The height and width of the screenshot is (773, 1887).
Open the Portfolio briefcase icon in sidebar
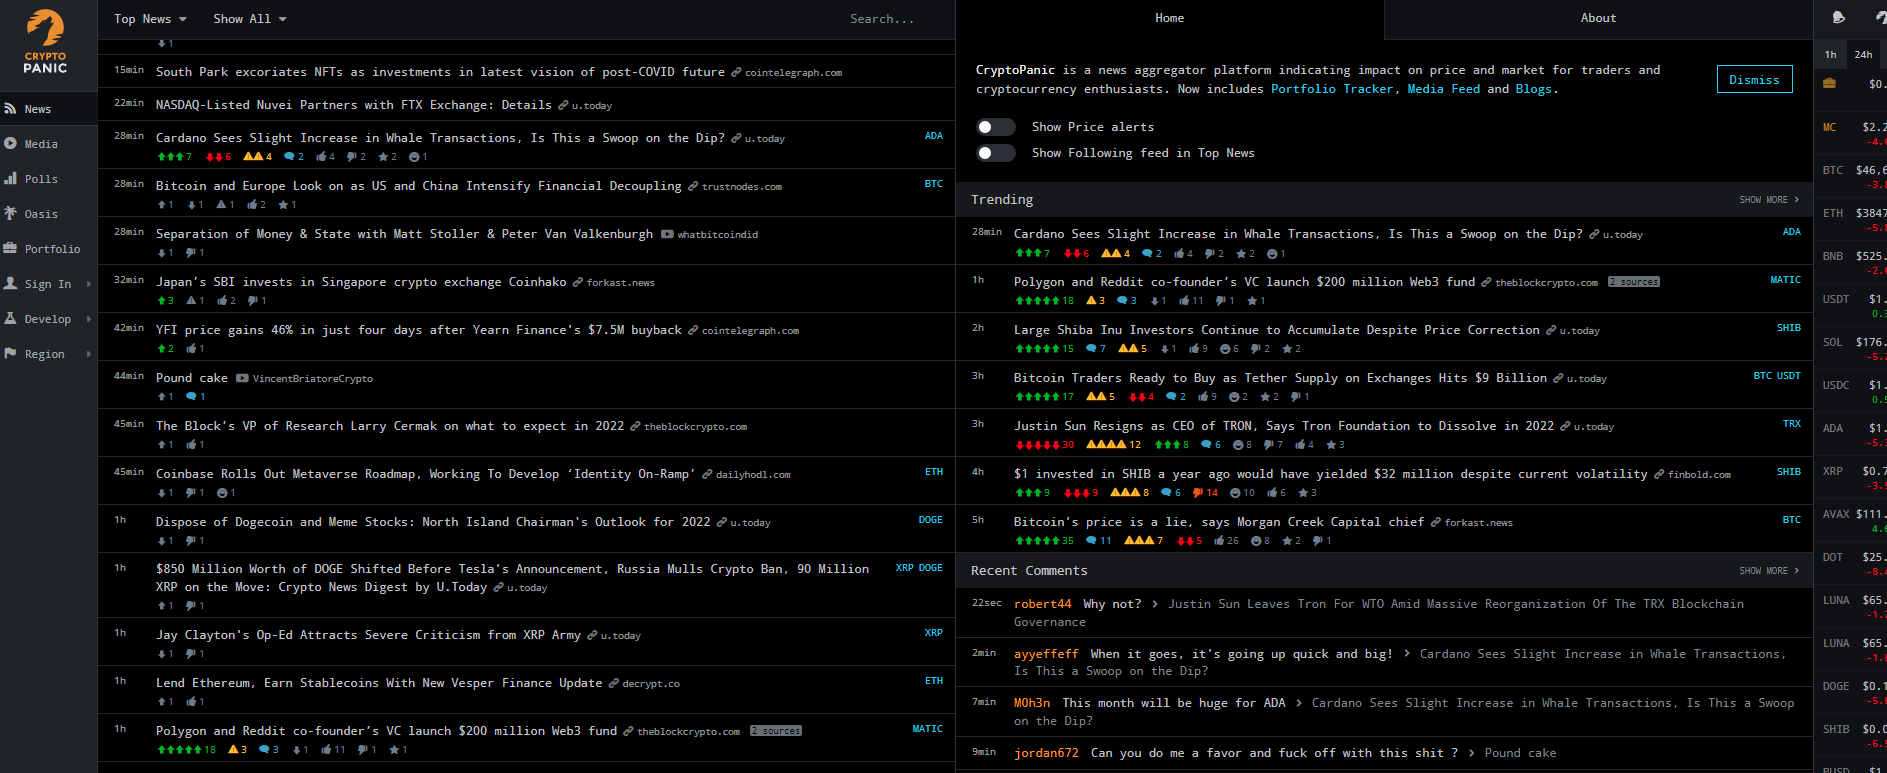(11, 248)
